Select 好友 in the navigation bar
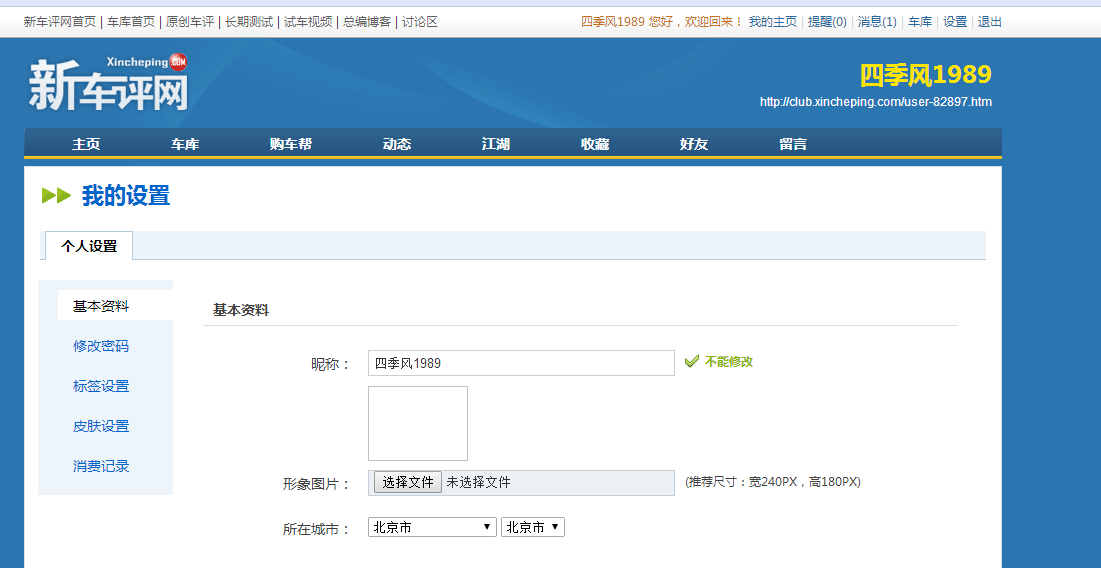Image resolution: width=1101 pixels, height=568 pixels. (x=694, y=145)
